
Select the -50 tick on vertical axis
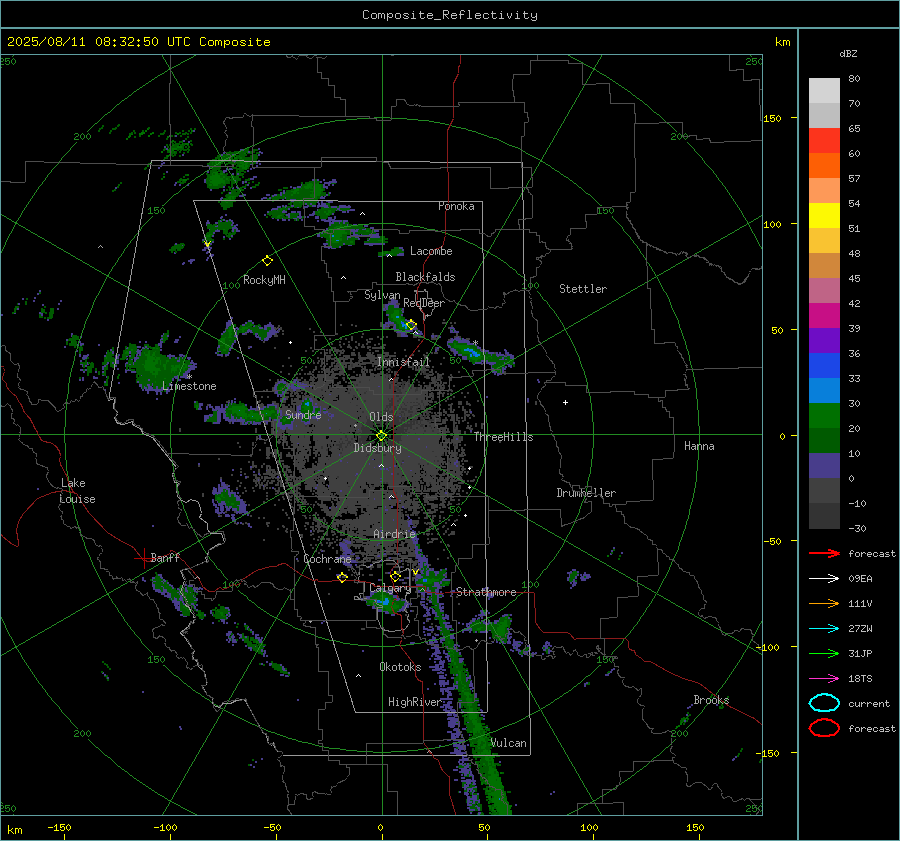point(772,541)
